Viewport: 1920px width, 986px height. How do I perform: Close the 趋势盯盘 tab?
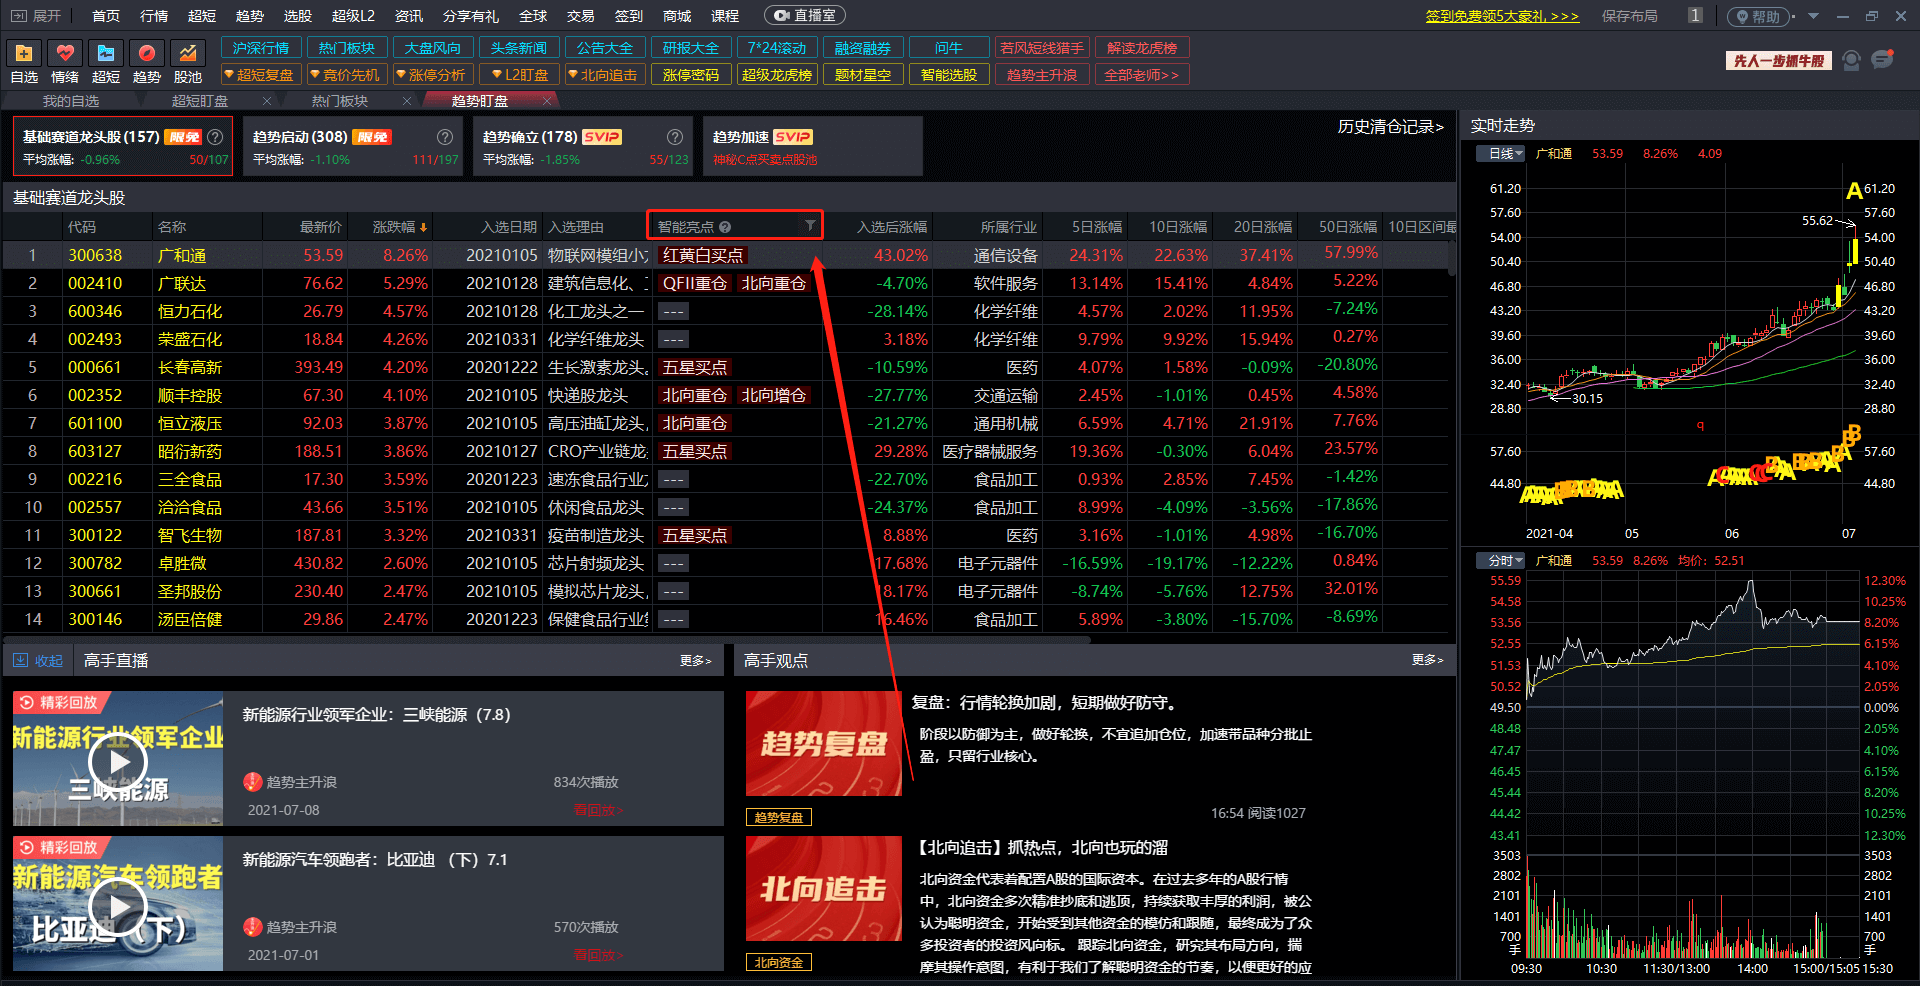coord(547,101)
